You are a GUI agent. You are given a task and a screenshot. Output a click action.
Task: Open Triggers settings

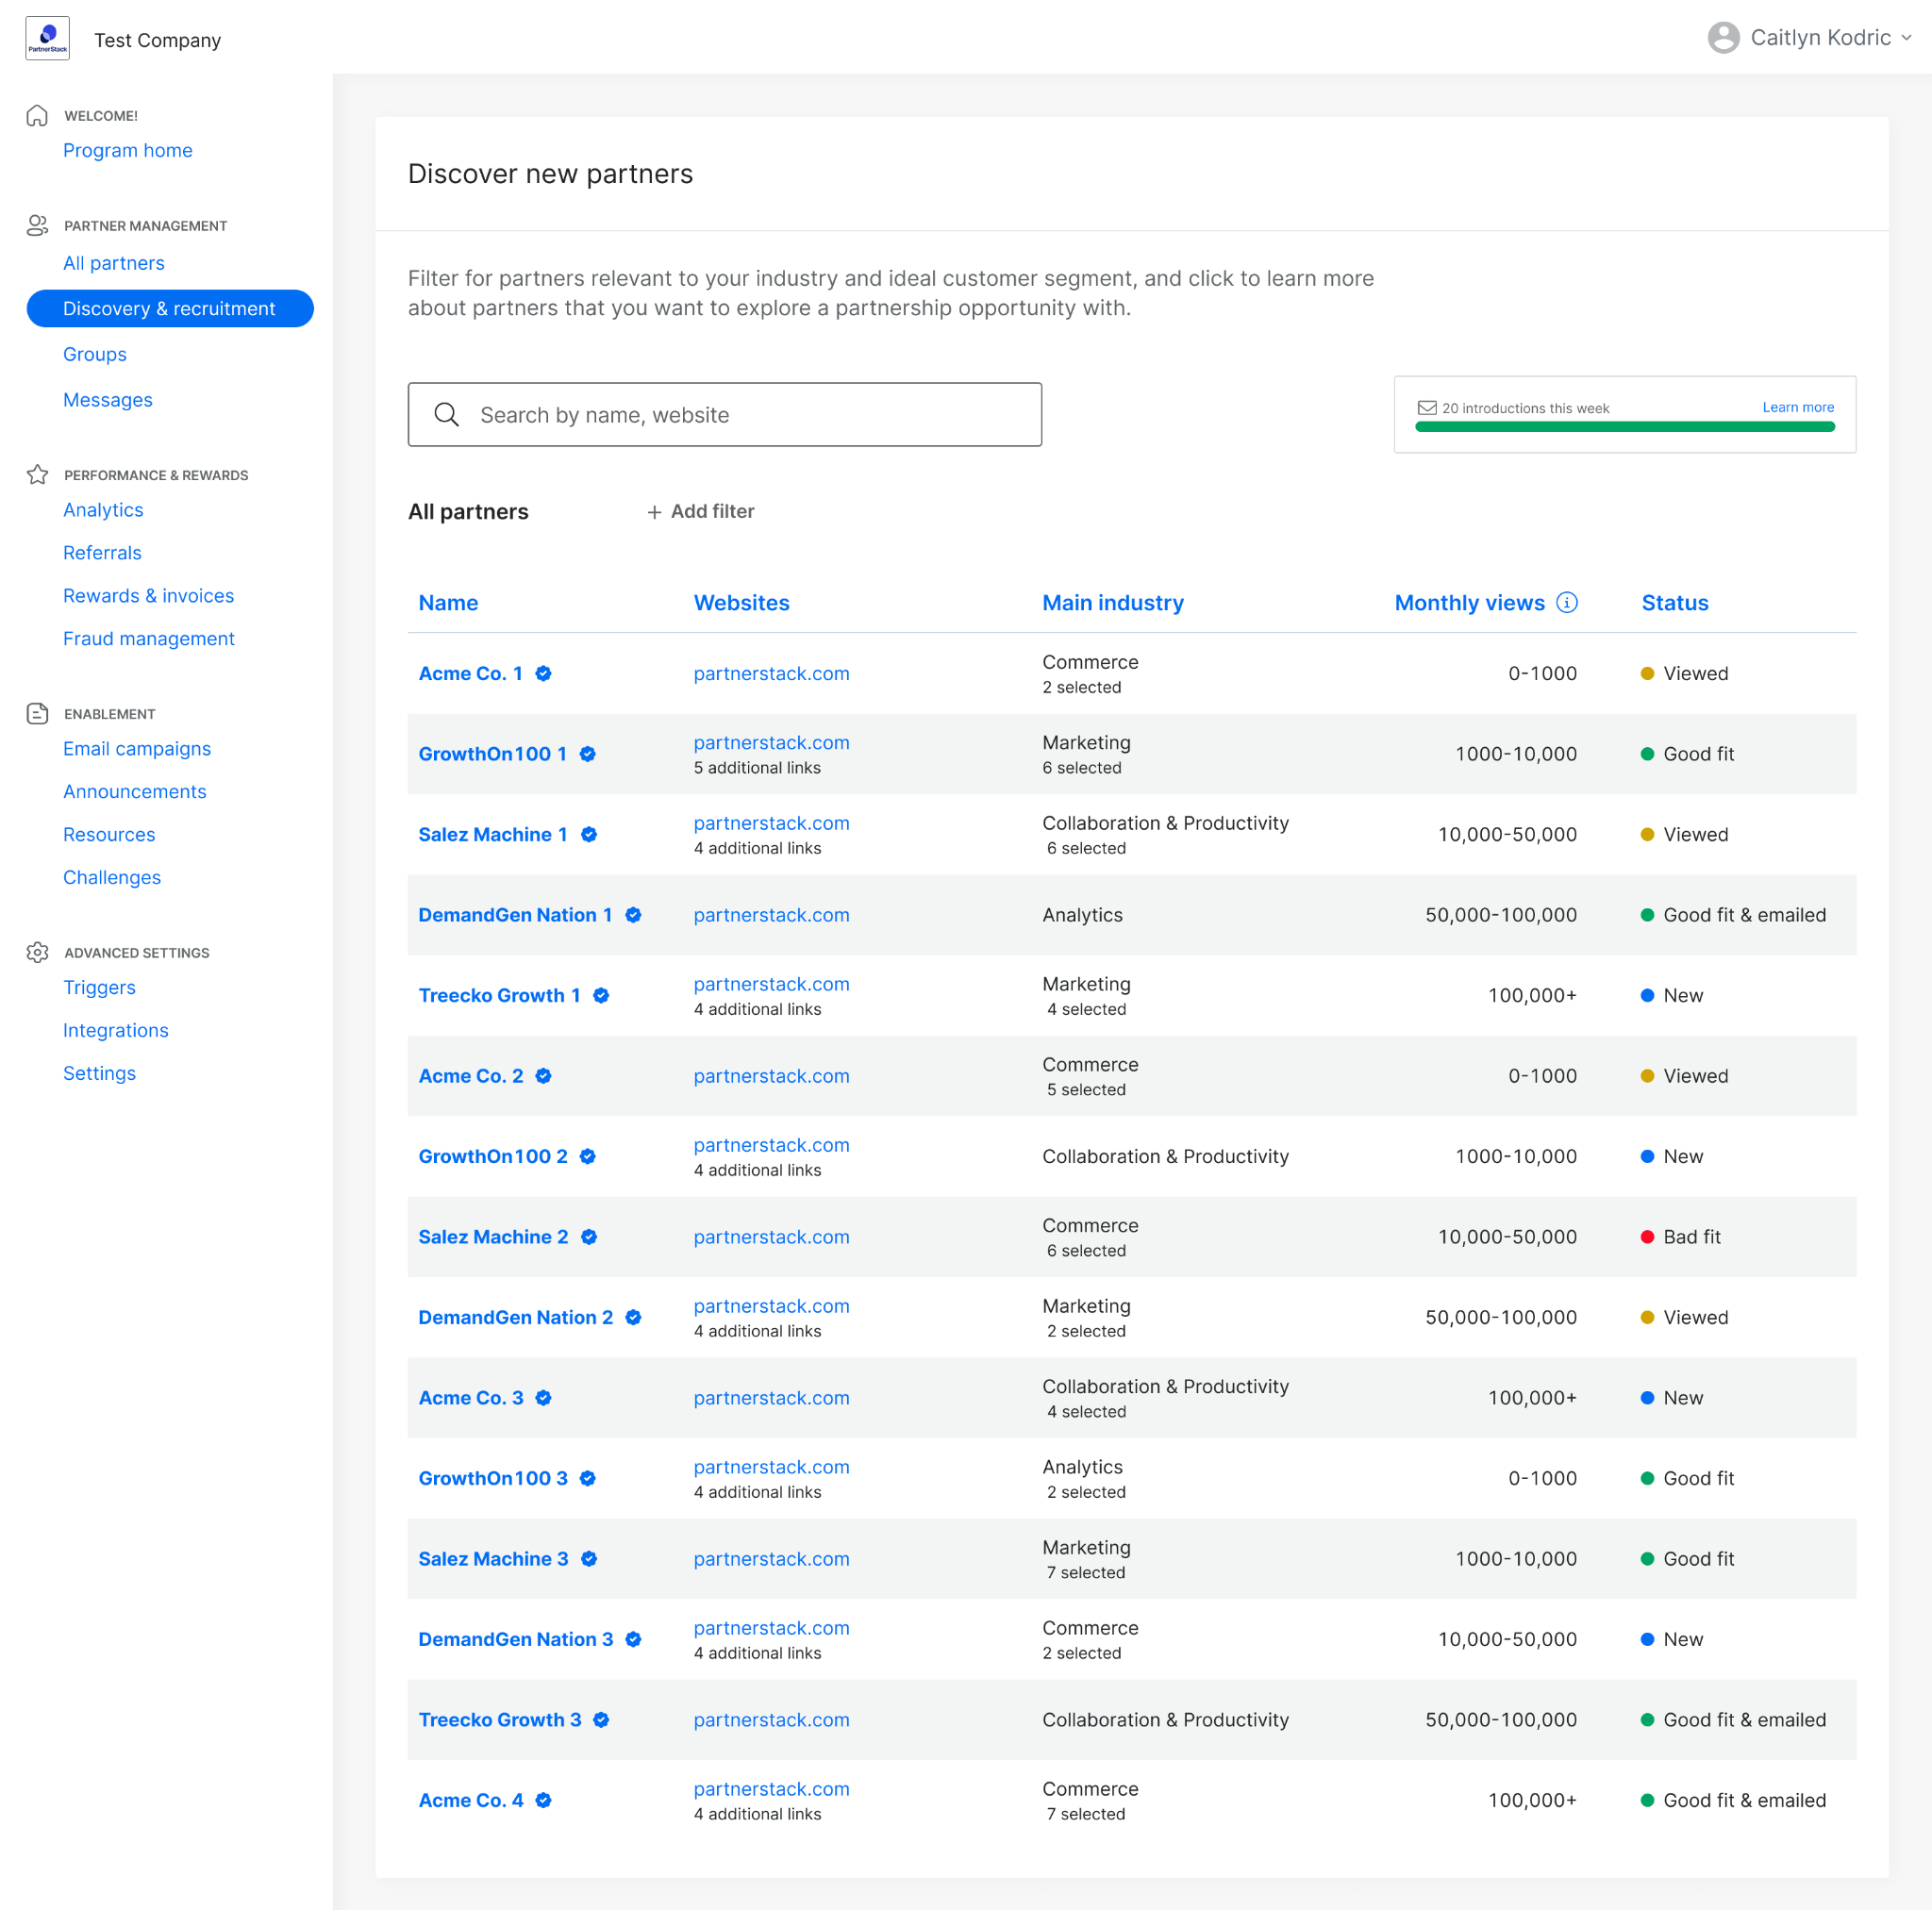click(x=99, y=988)
